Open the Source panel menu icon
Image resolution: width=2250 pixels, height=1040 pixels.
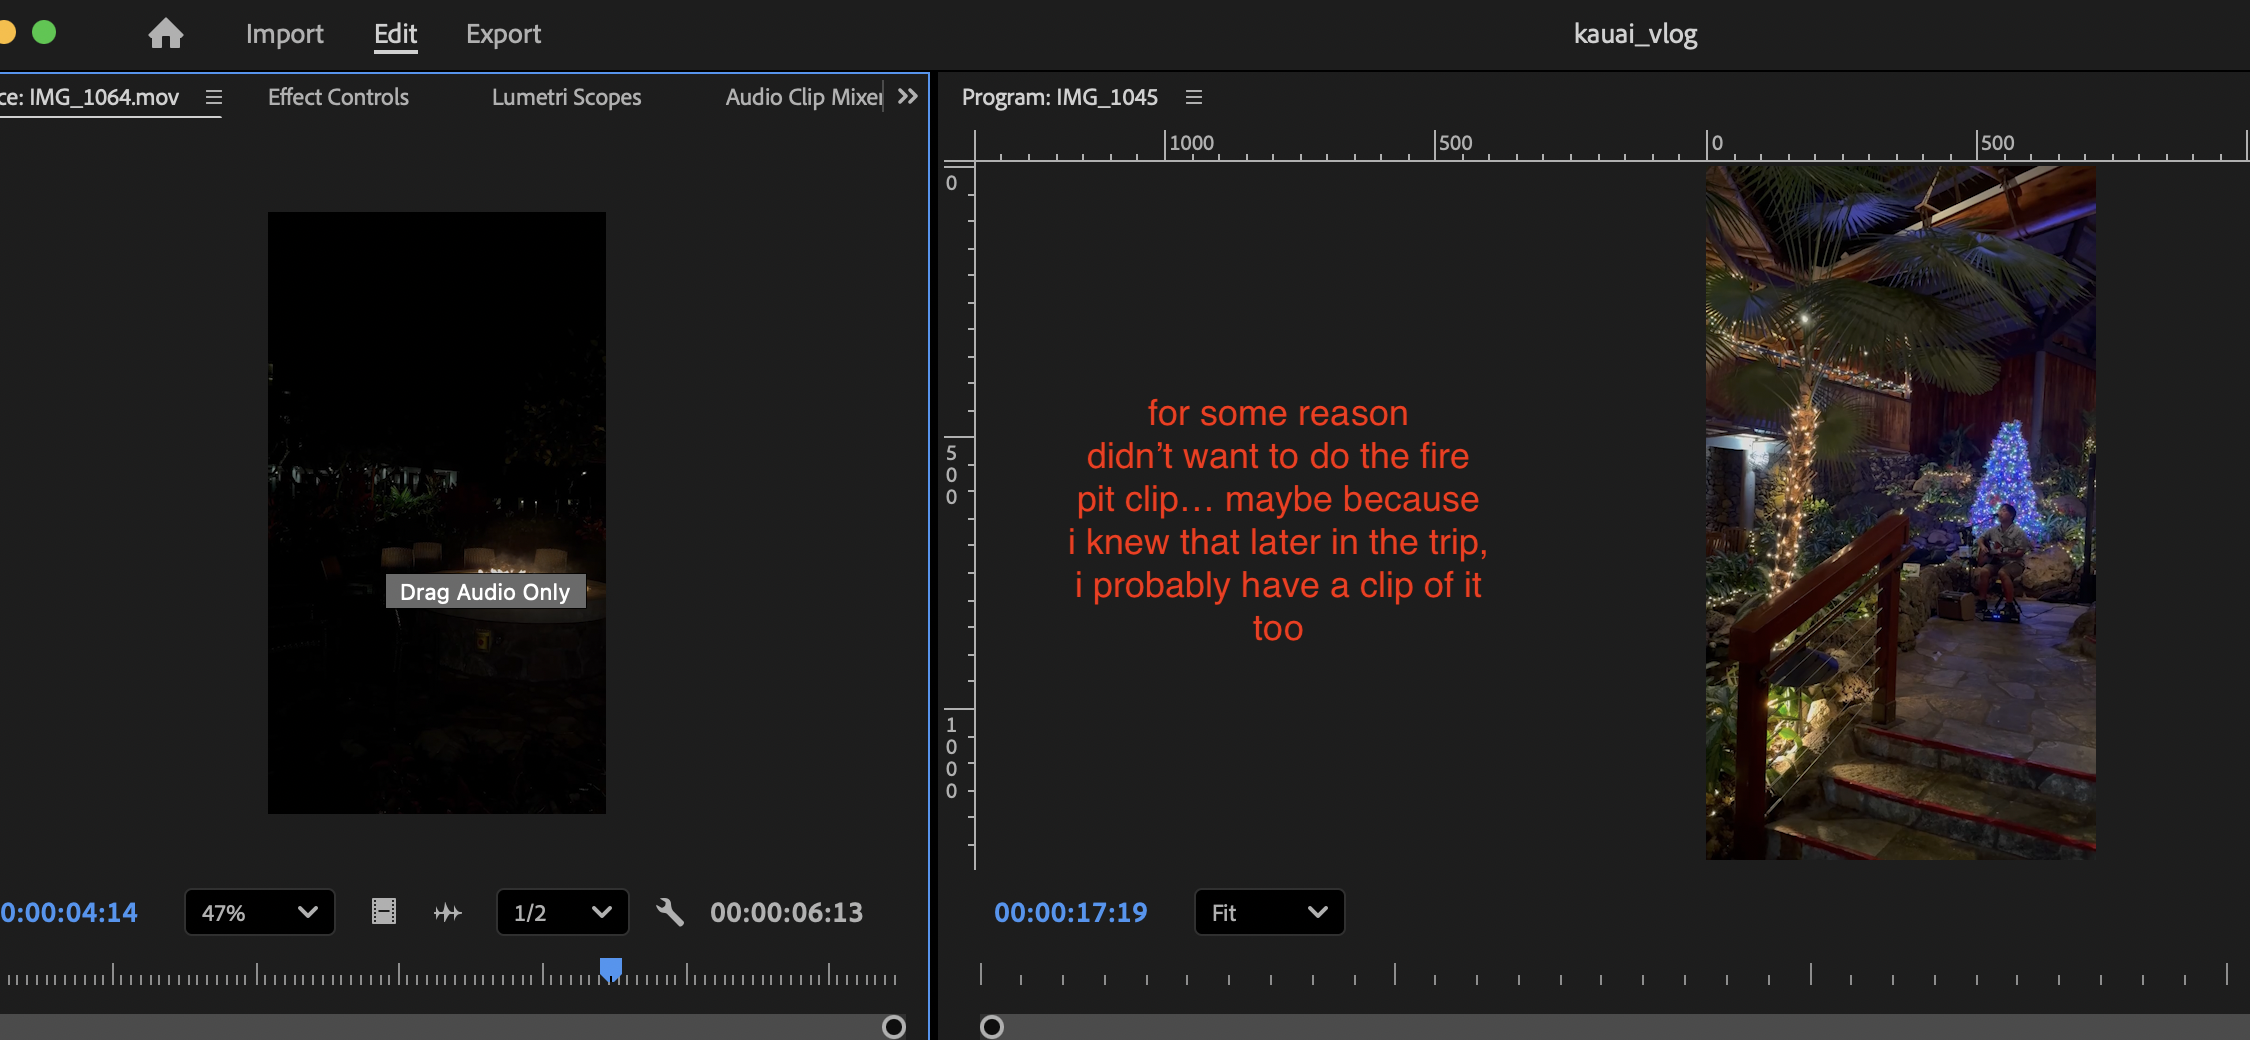coord(214,97)
